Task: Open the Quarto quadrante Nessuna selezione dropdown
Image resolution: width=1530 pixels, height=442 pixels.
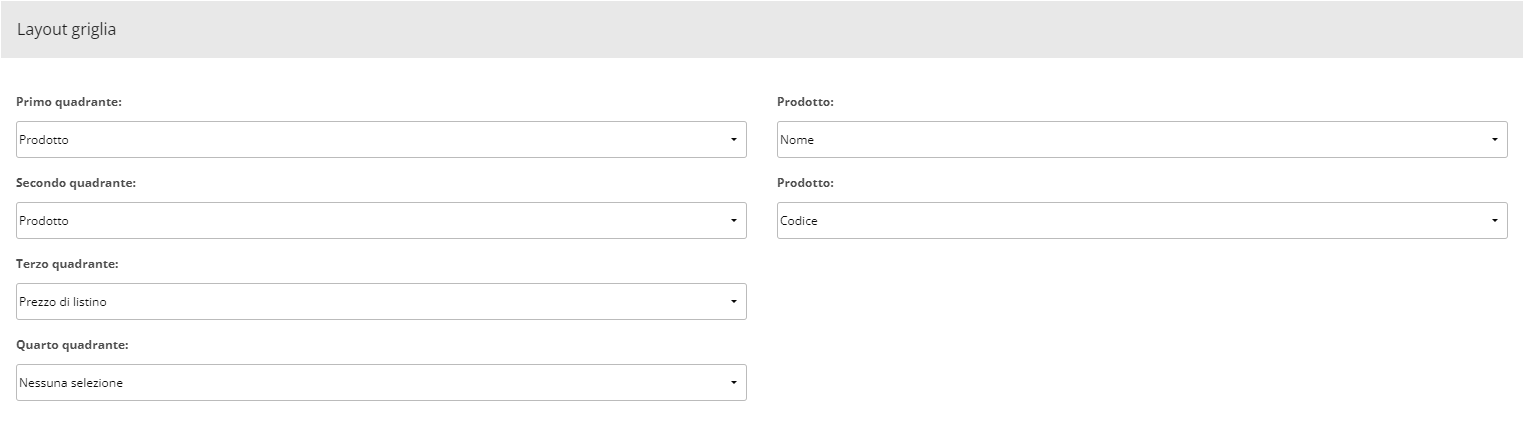Action: pyautogui.click(x=381, y=383)
